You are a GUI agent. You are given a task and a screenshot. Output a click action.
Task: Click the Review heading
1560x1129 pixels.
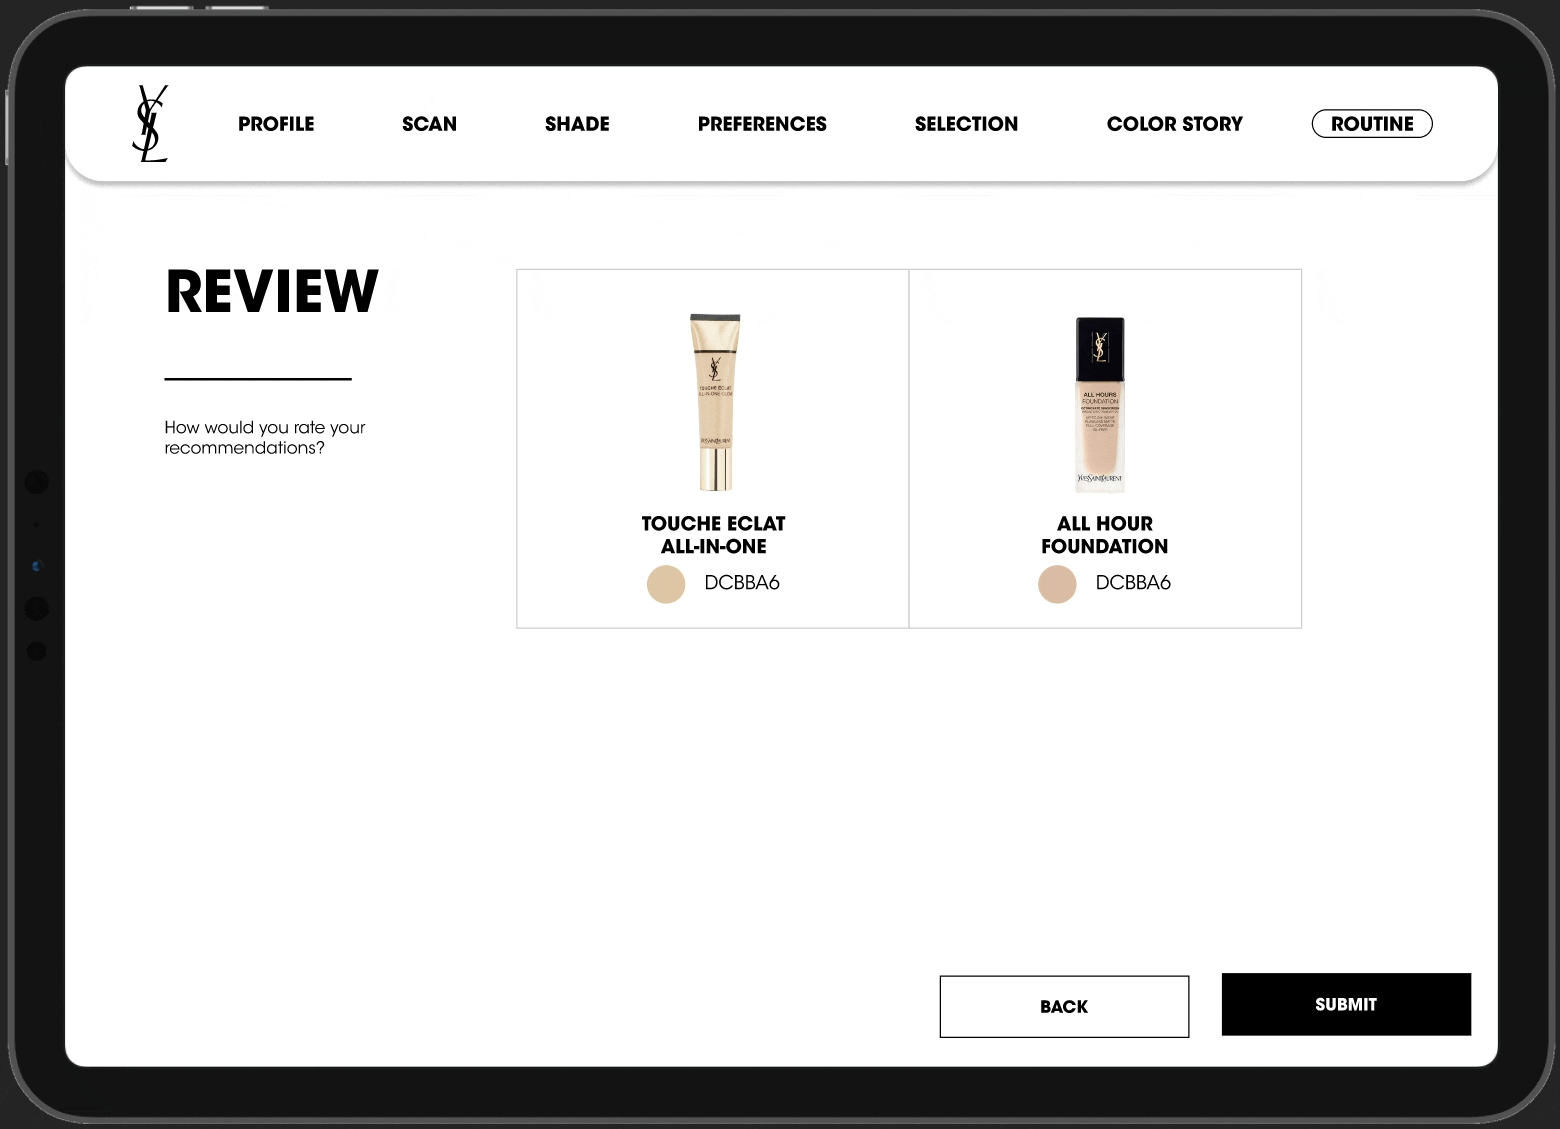(x=272, y=292)
